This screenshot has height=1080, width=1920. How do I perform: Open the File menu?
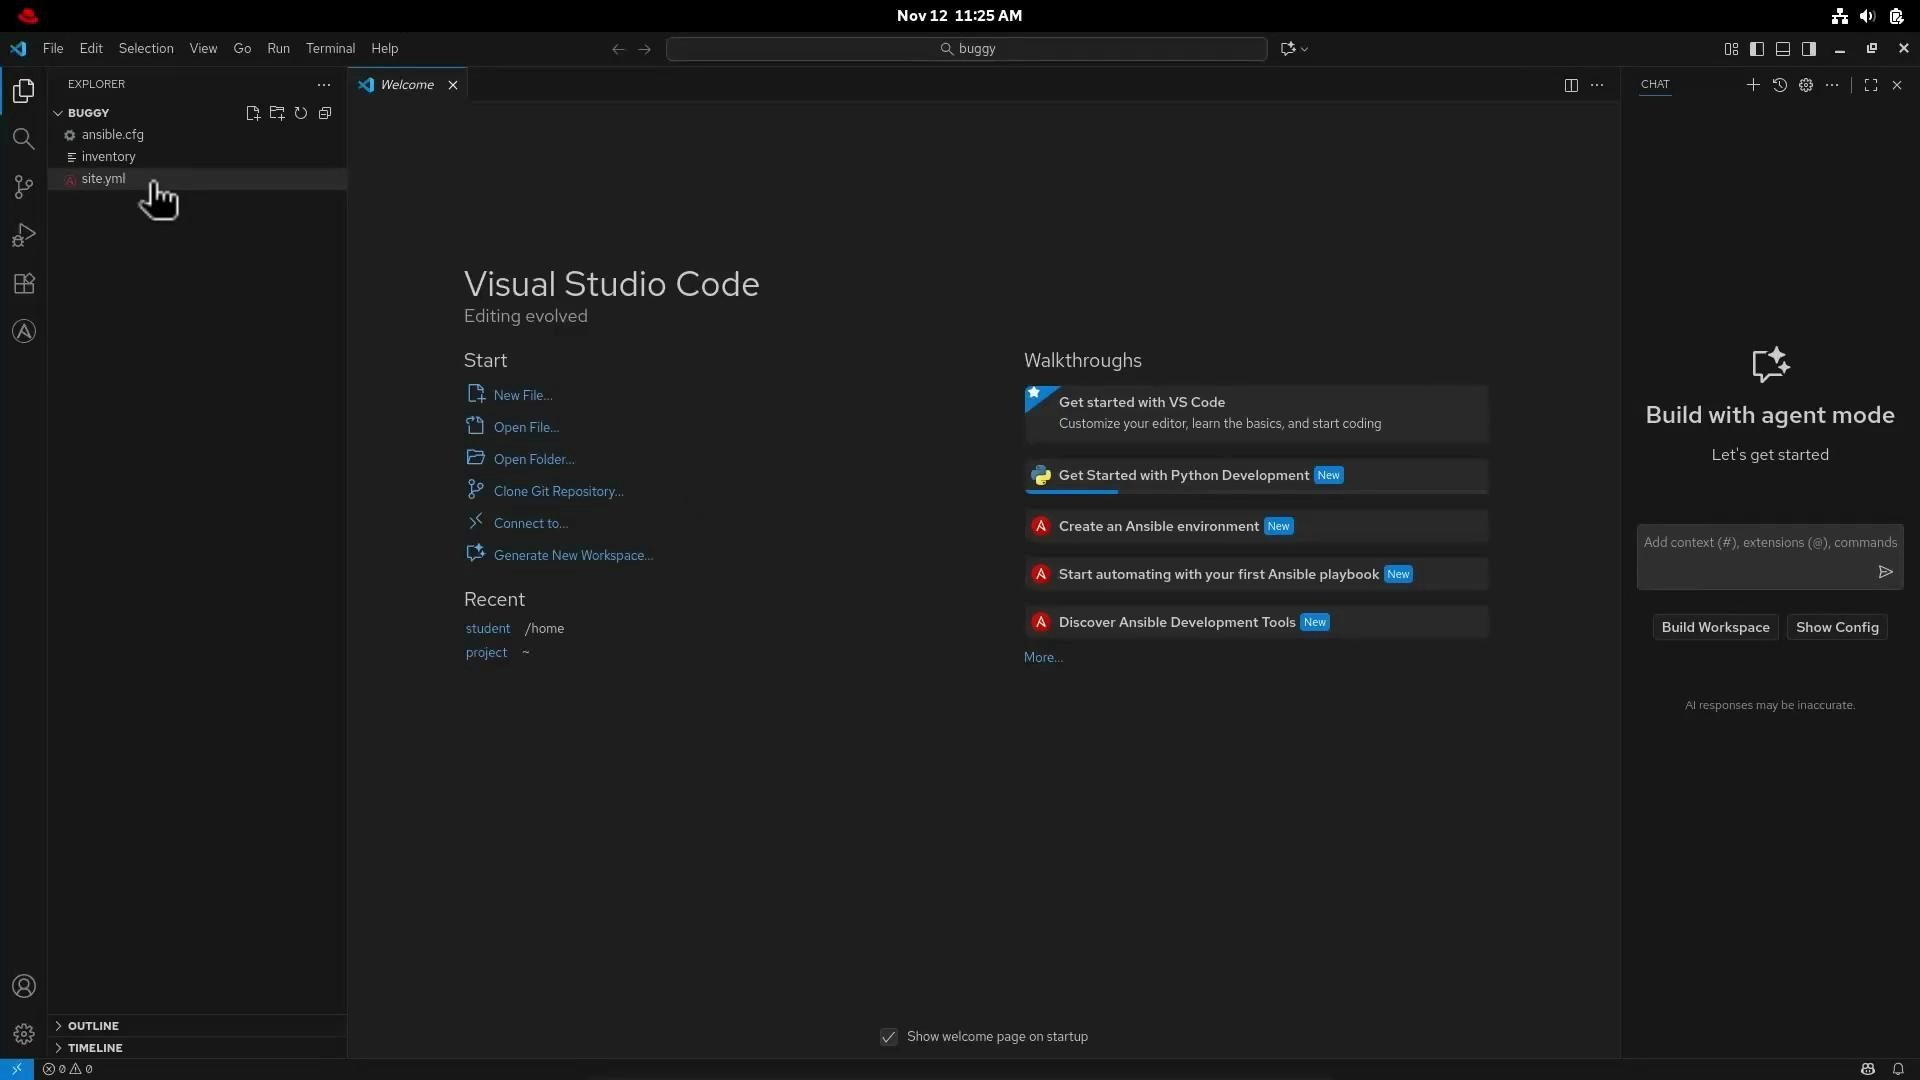click(53, 49)
